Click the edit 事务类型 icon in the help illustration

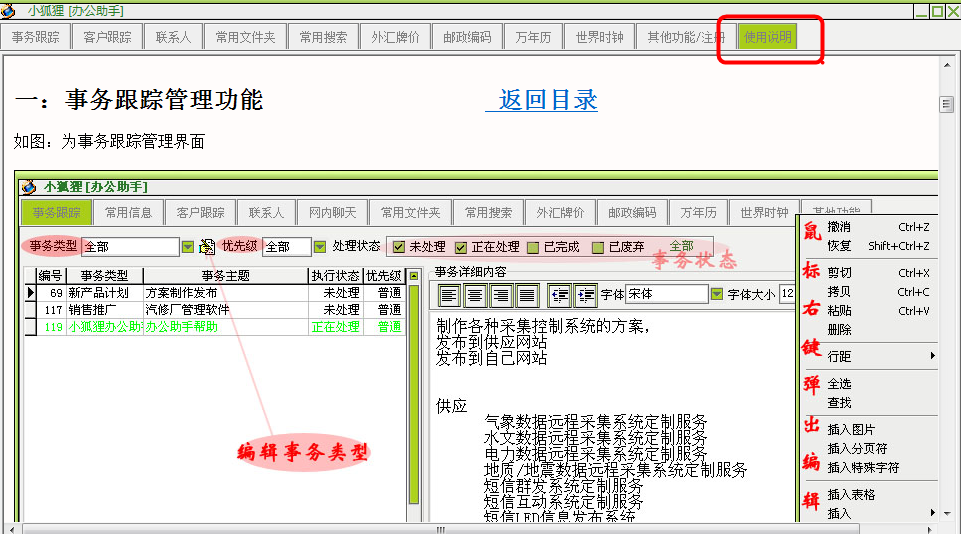point(207,246)
